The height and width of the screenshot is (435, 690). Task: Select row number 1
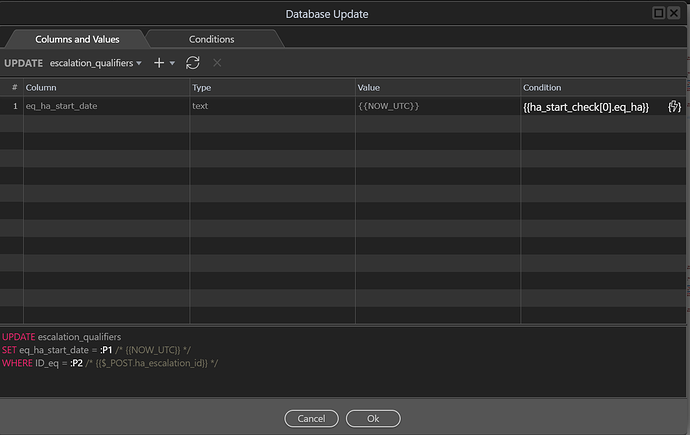[12, 106]
